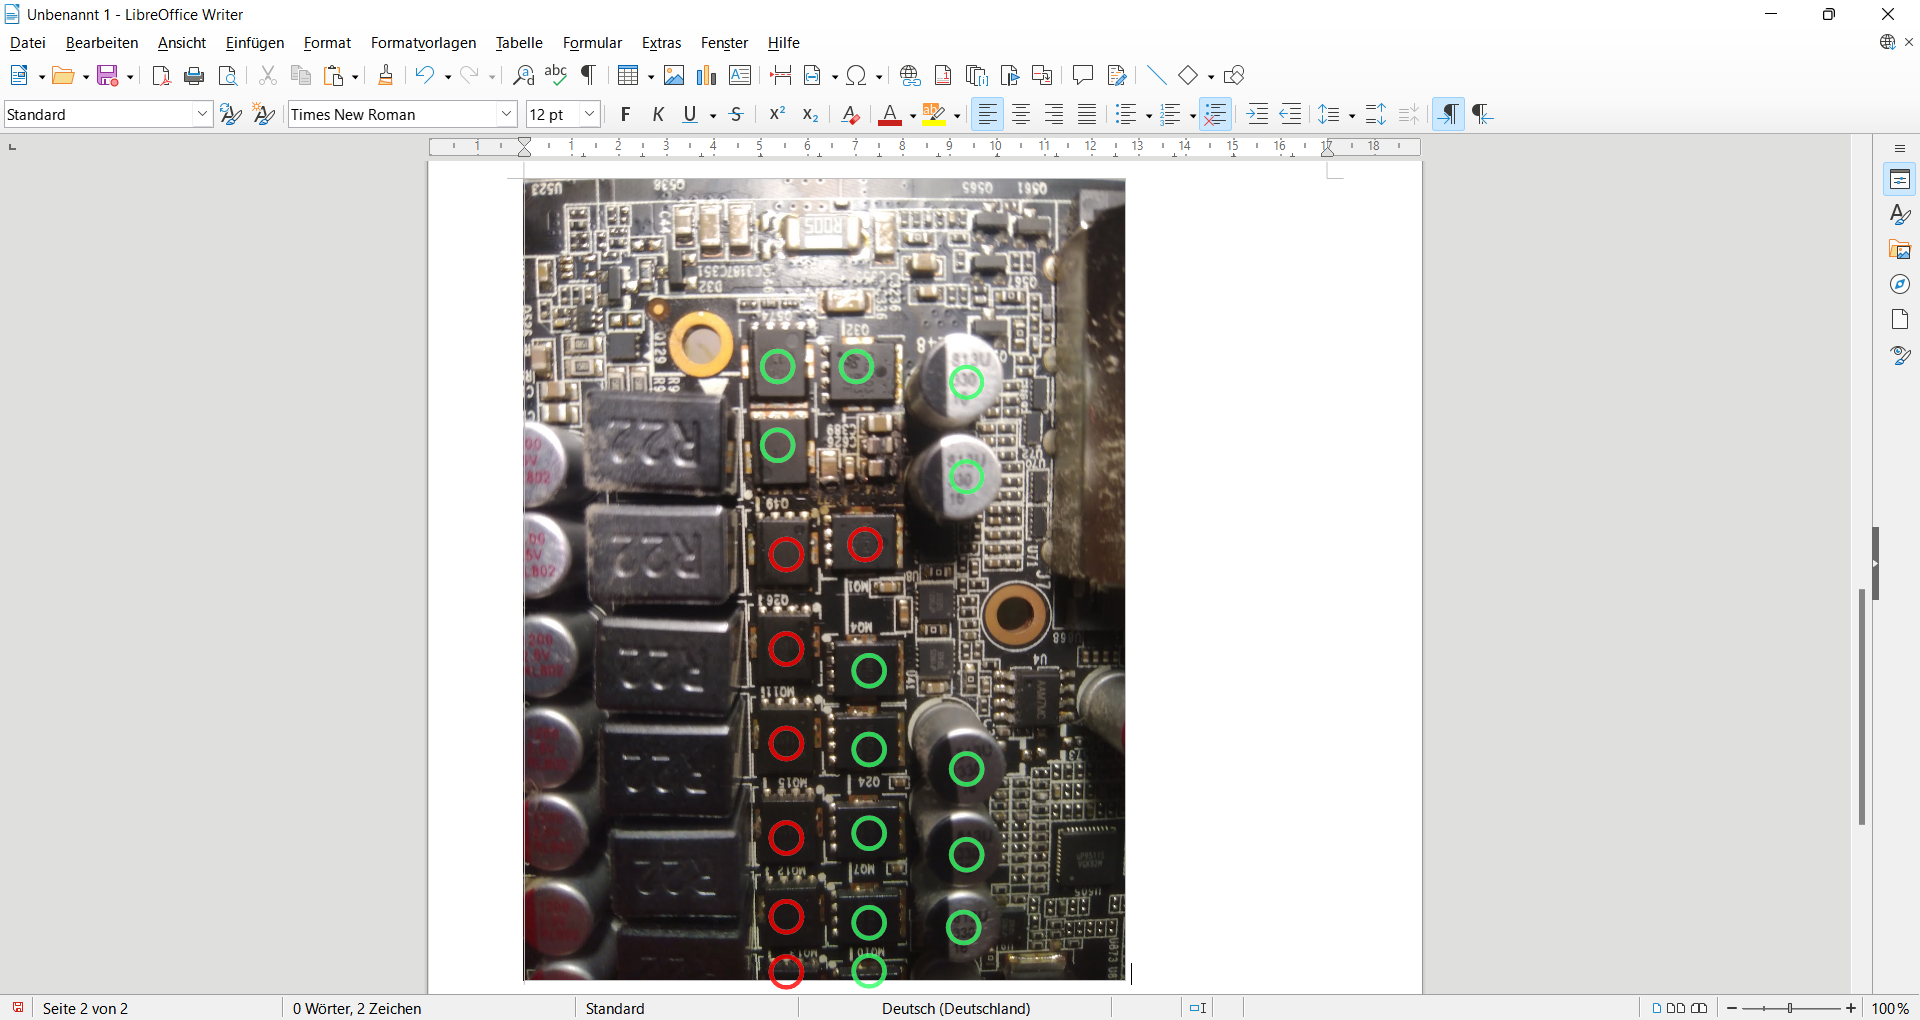Image resolution: width=1920 pixels, height=1020 pixels.
Task: Activate the clone formatting paintbrush
Action: click(385, 75)
